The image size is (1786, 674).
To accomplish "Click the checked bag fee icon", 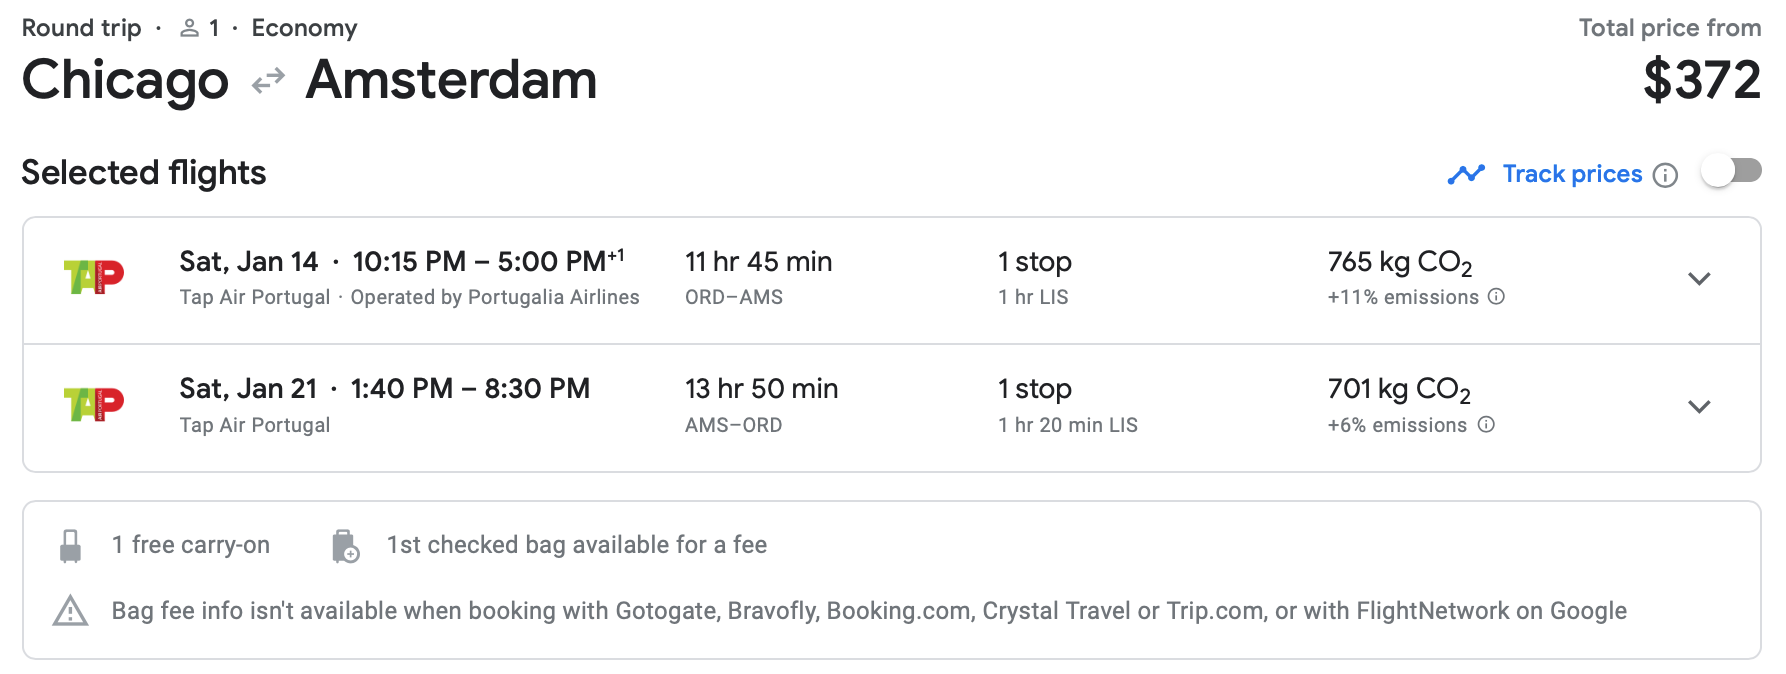I will point(345,546).
